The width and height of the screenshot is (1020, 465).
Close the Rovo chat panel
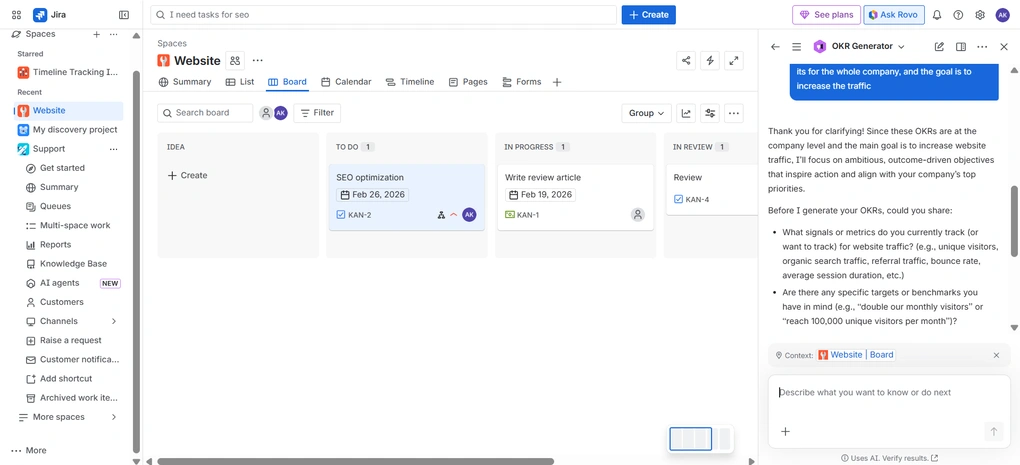[x=1004, y=47]
